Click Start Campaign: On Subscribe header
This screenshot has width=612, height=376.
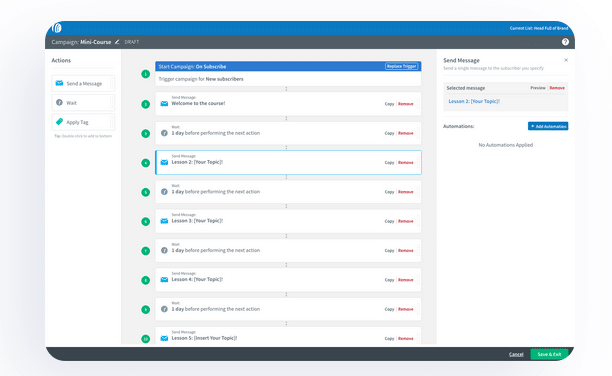288,66
